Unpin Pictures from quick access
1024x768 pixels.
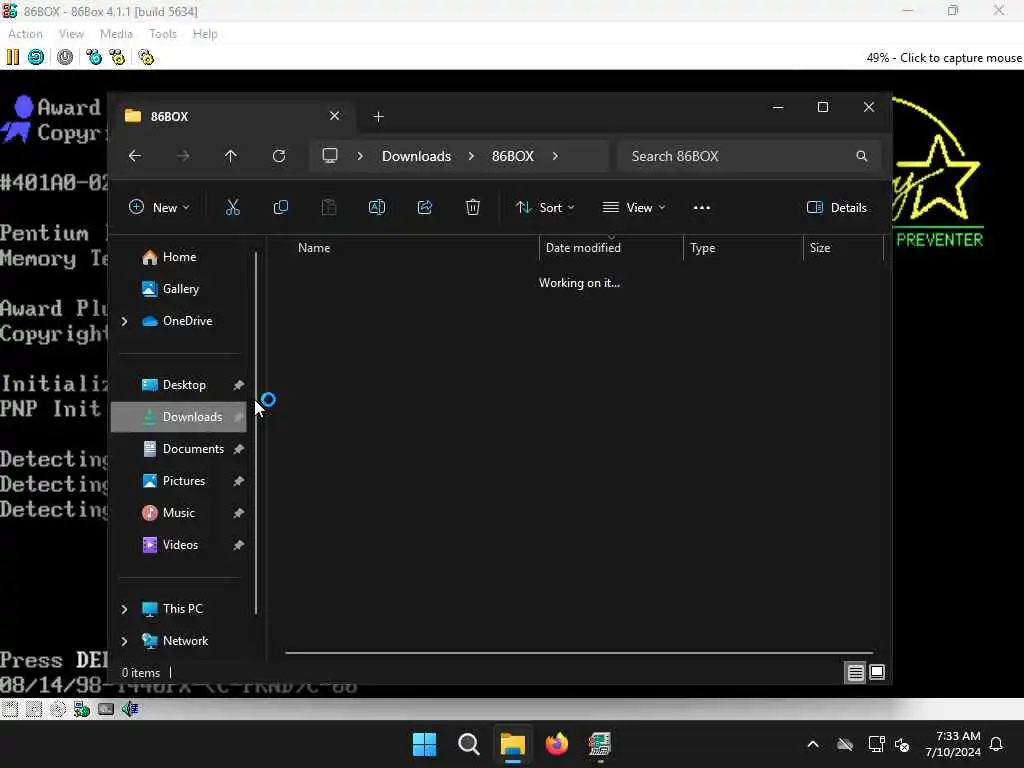pyautogui.click(x=238, y=481)
